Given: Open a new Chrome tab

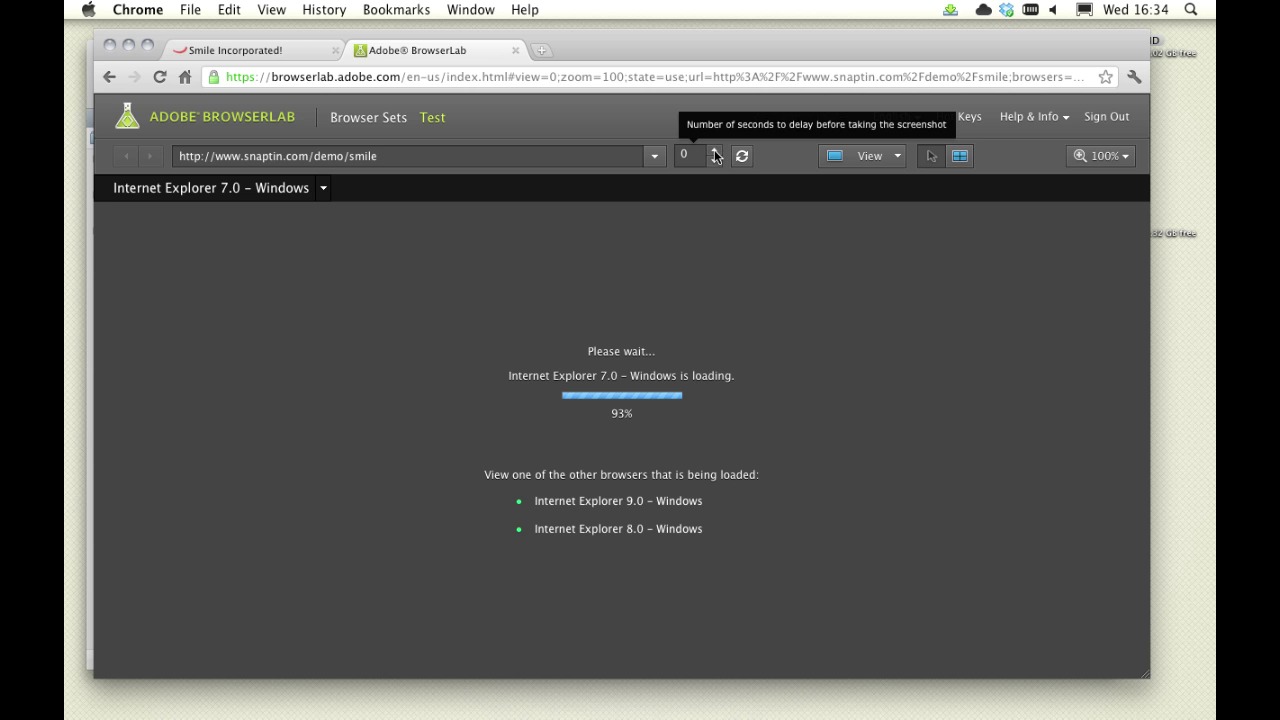Looking at the screenshot, I should 541,50.
